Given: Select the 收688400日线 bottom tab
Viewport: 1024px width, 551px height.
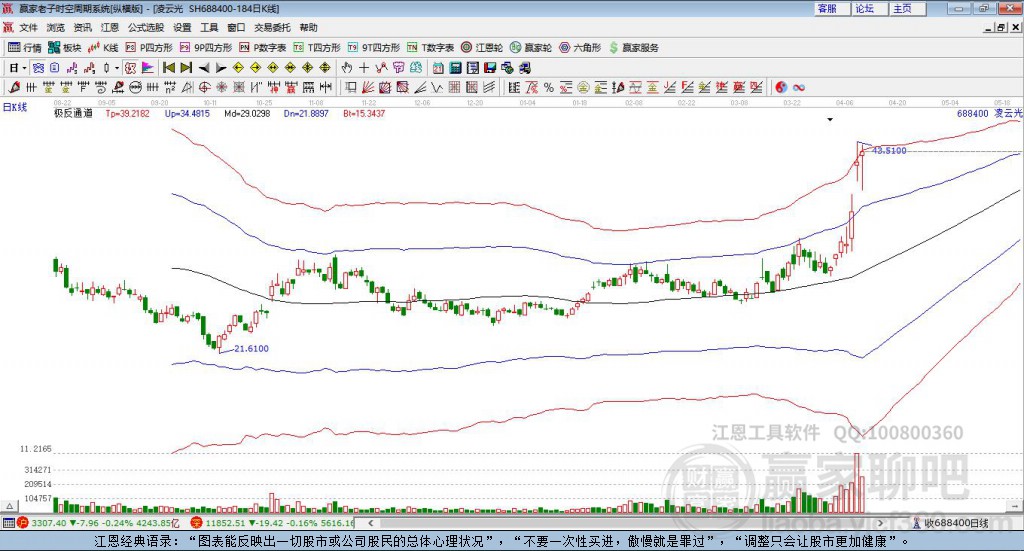Looking at the screenshot, I should [x=951, y=523].
